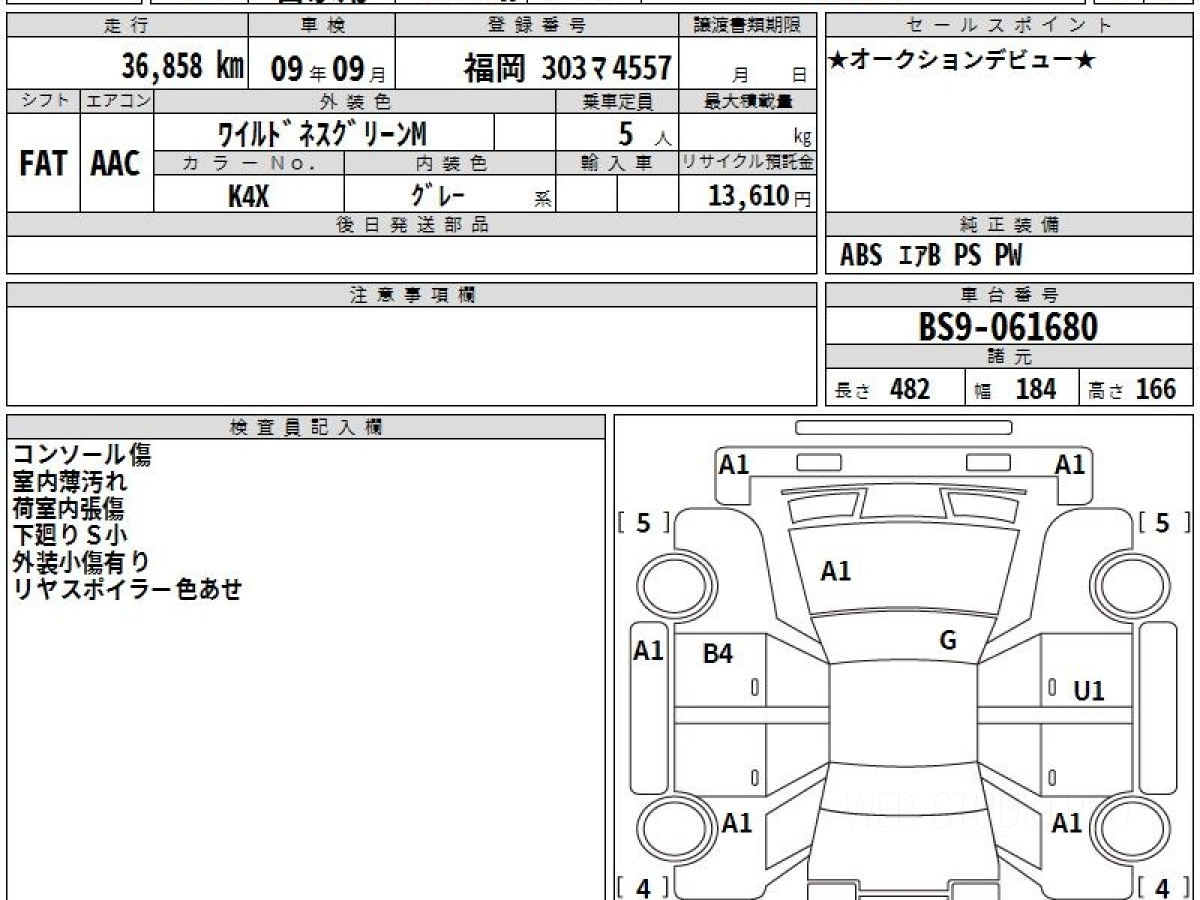The height and width of the screenshot is (900, 1200).
Task: Click the A1 mark on hood
Action: pyautogui.click(x=835, y=571)
